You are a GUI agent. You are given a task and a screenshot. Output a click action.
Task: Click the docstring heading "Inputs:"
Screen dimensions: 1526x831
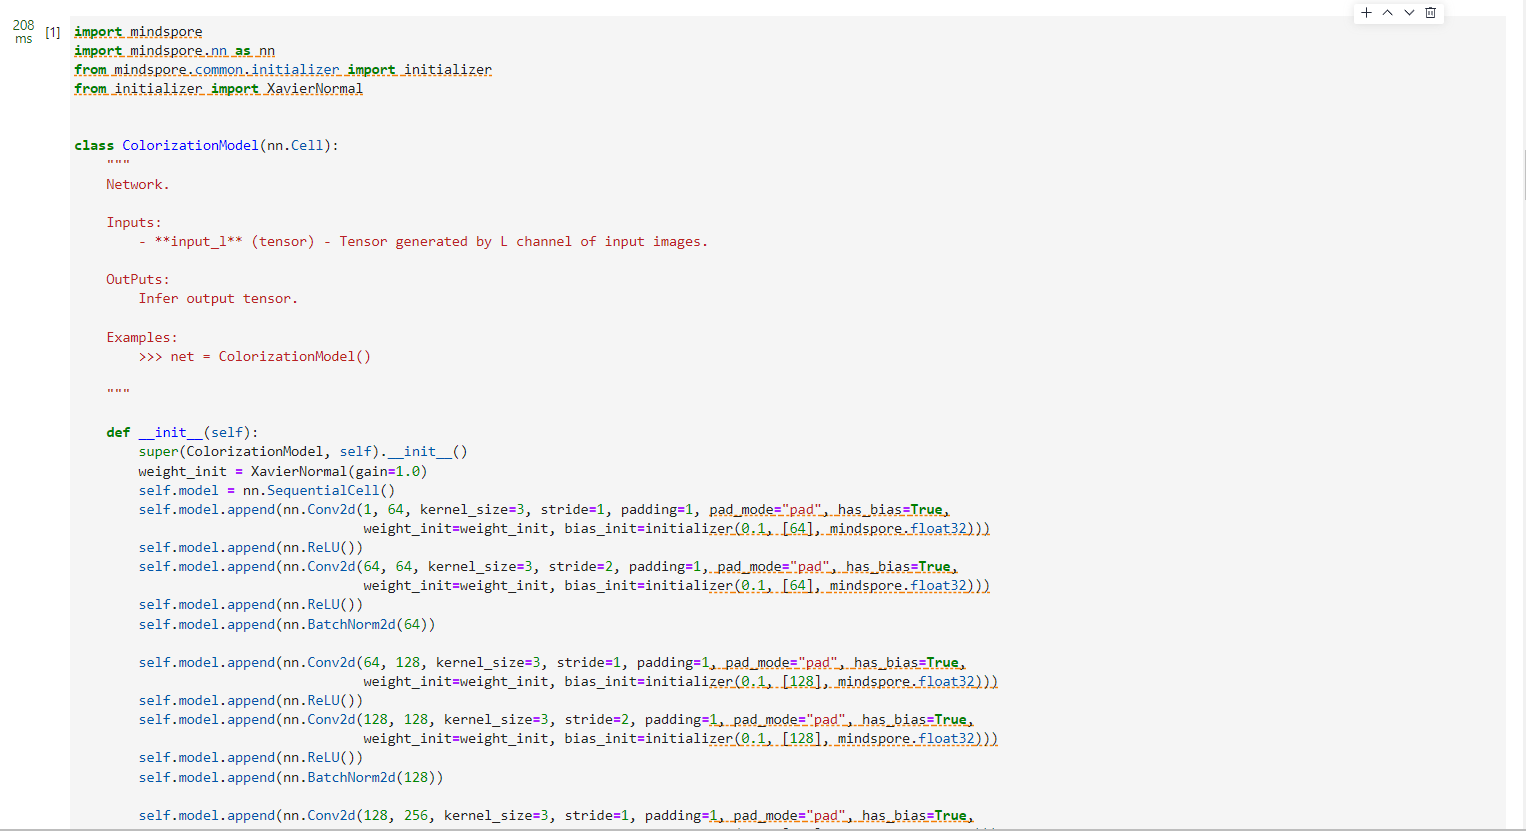(x=134, y=223)
